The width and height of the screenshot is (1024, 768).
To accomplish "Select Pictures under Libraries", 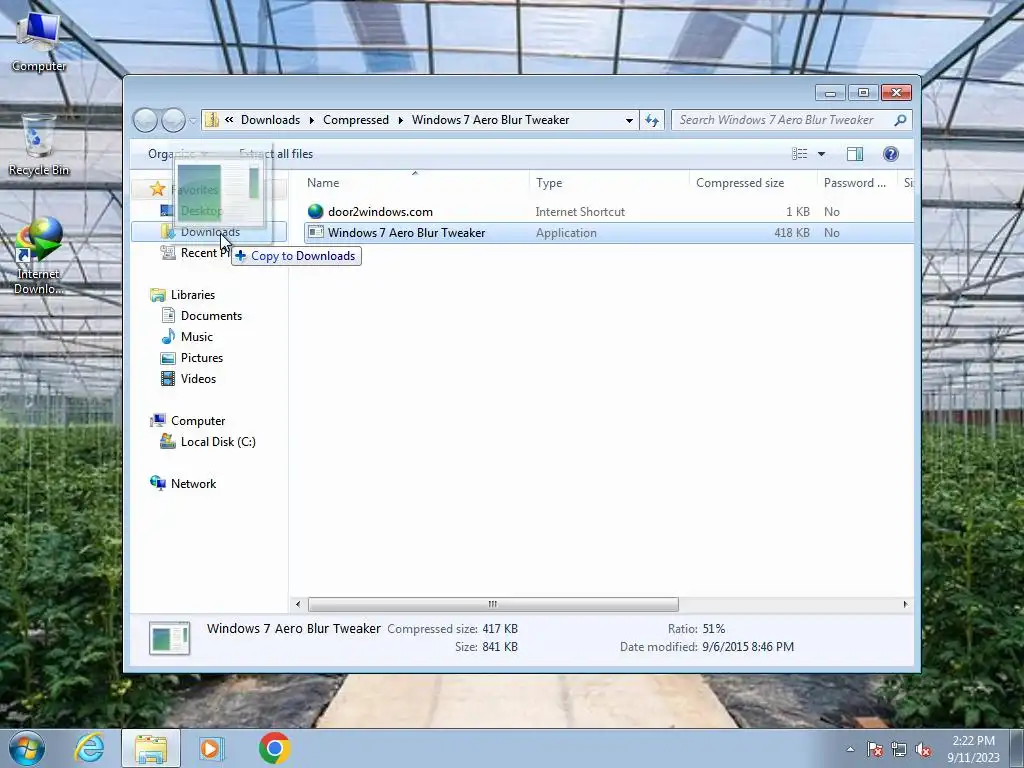I will (202, 358).
